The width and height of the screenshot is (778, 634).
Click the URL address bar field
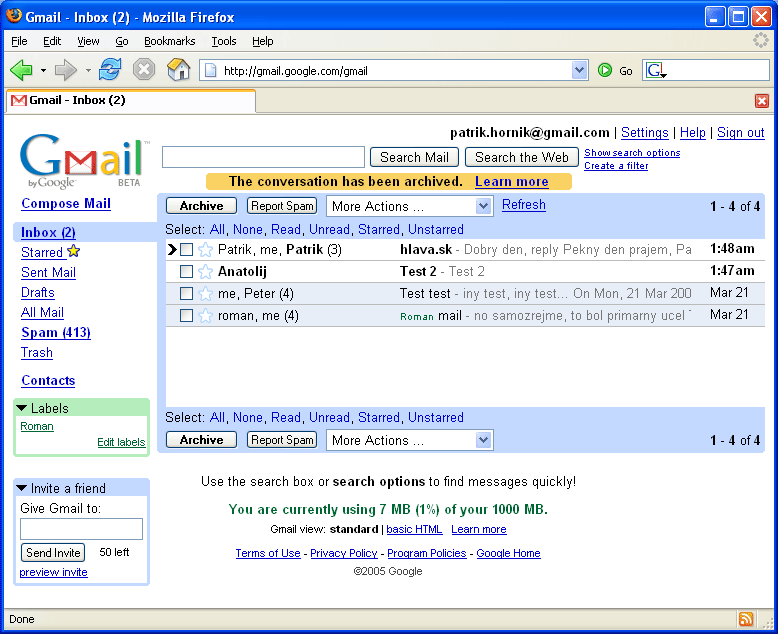395,71
